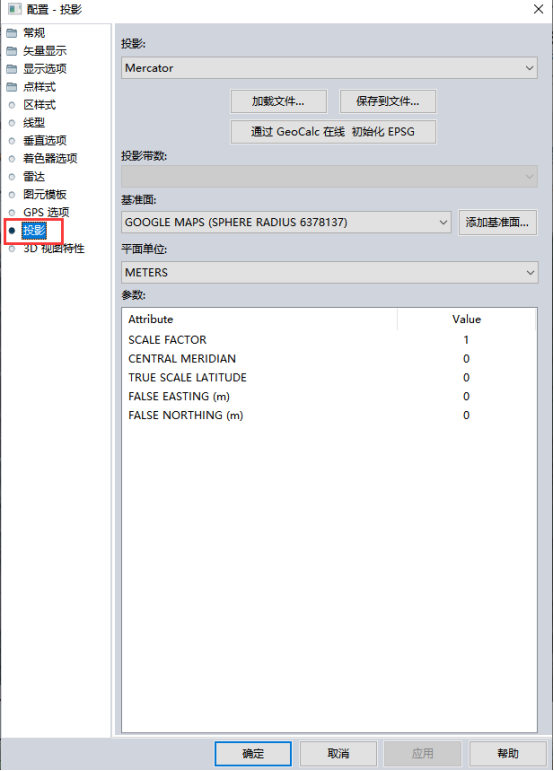The width and height of the screenshot is (554, 771).
Task: Select the CENTRAL MERIDIAN parameter row
Action: (x=329, y=359)
